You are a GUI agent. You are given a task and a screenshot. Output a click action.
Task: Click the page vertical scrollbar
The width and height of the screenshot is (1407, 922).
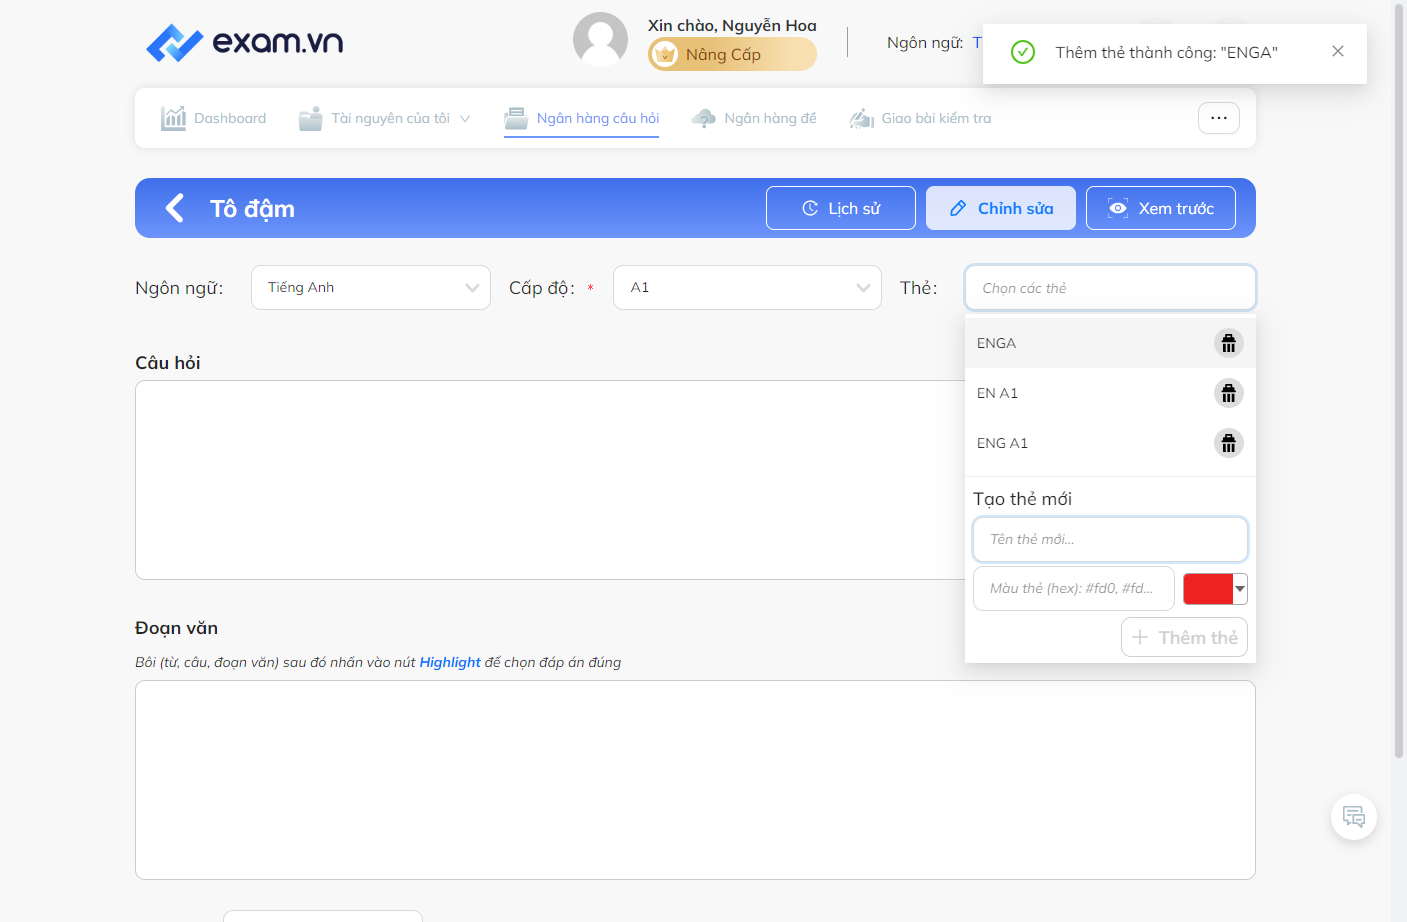(1398, 380)
